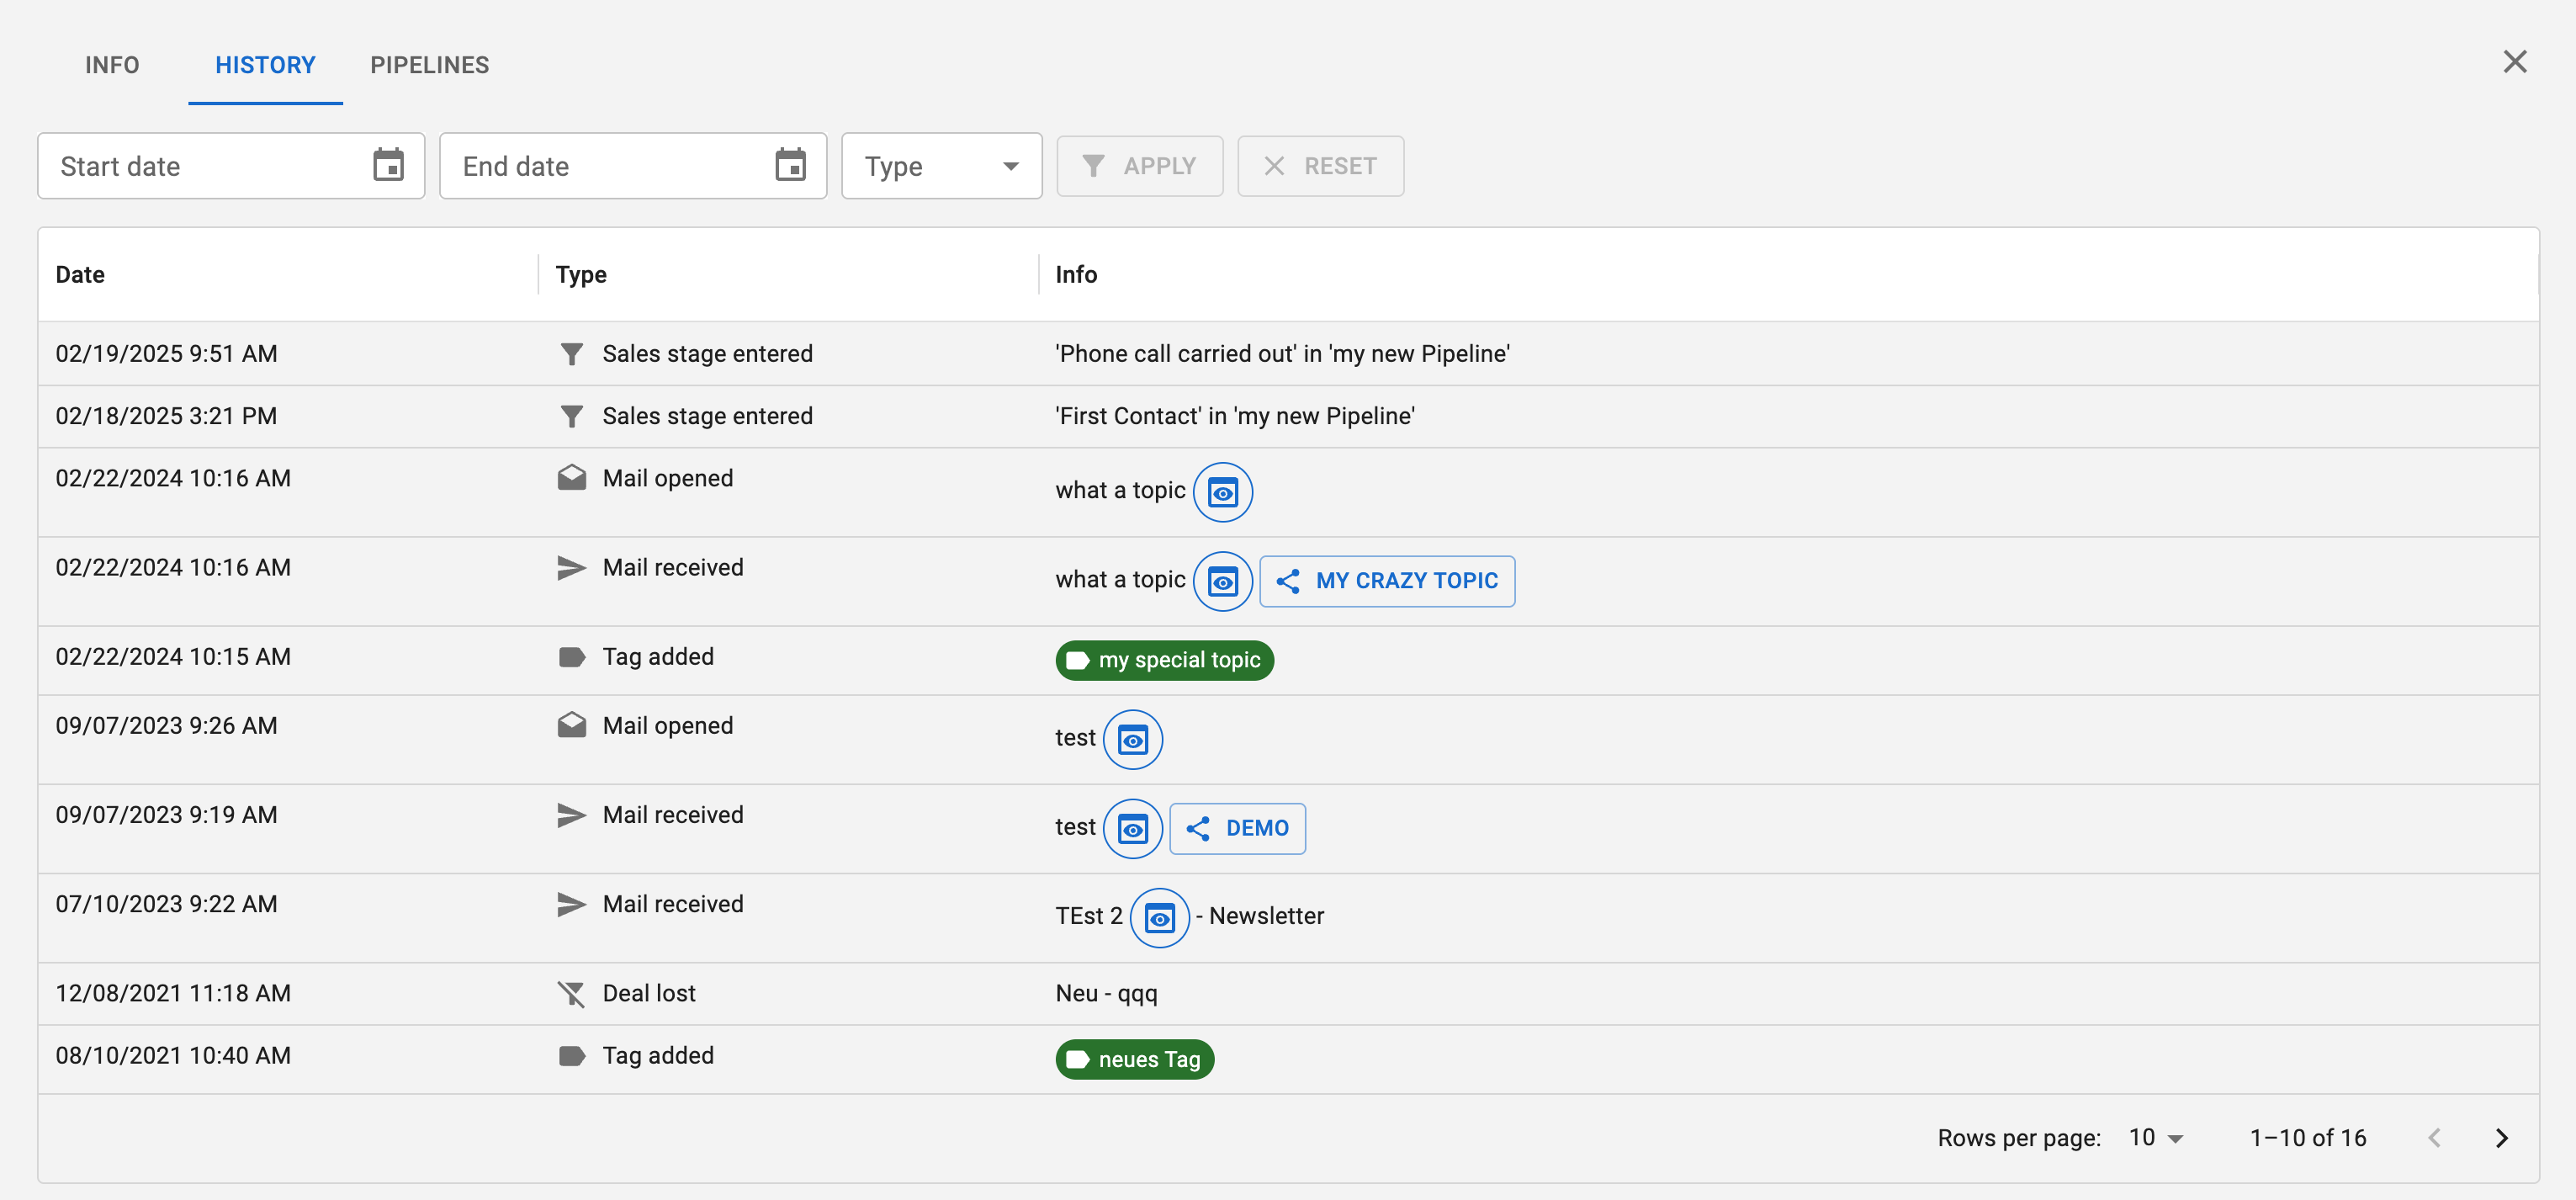The height and width of the screenshot is (1200, 2576).
Task: Select date '12/08/2021 11:18 AM'
Action: [173, 994]
